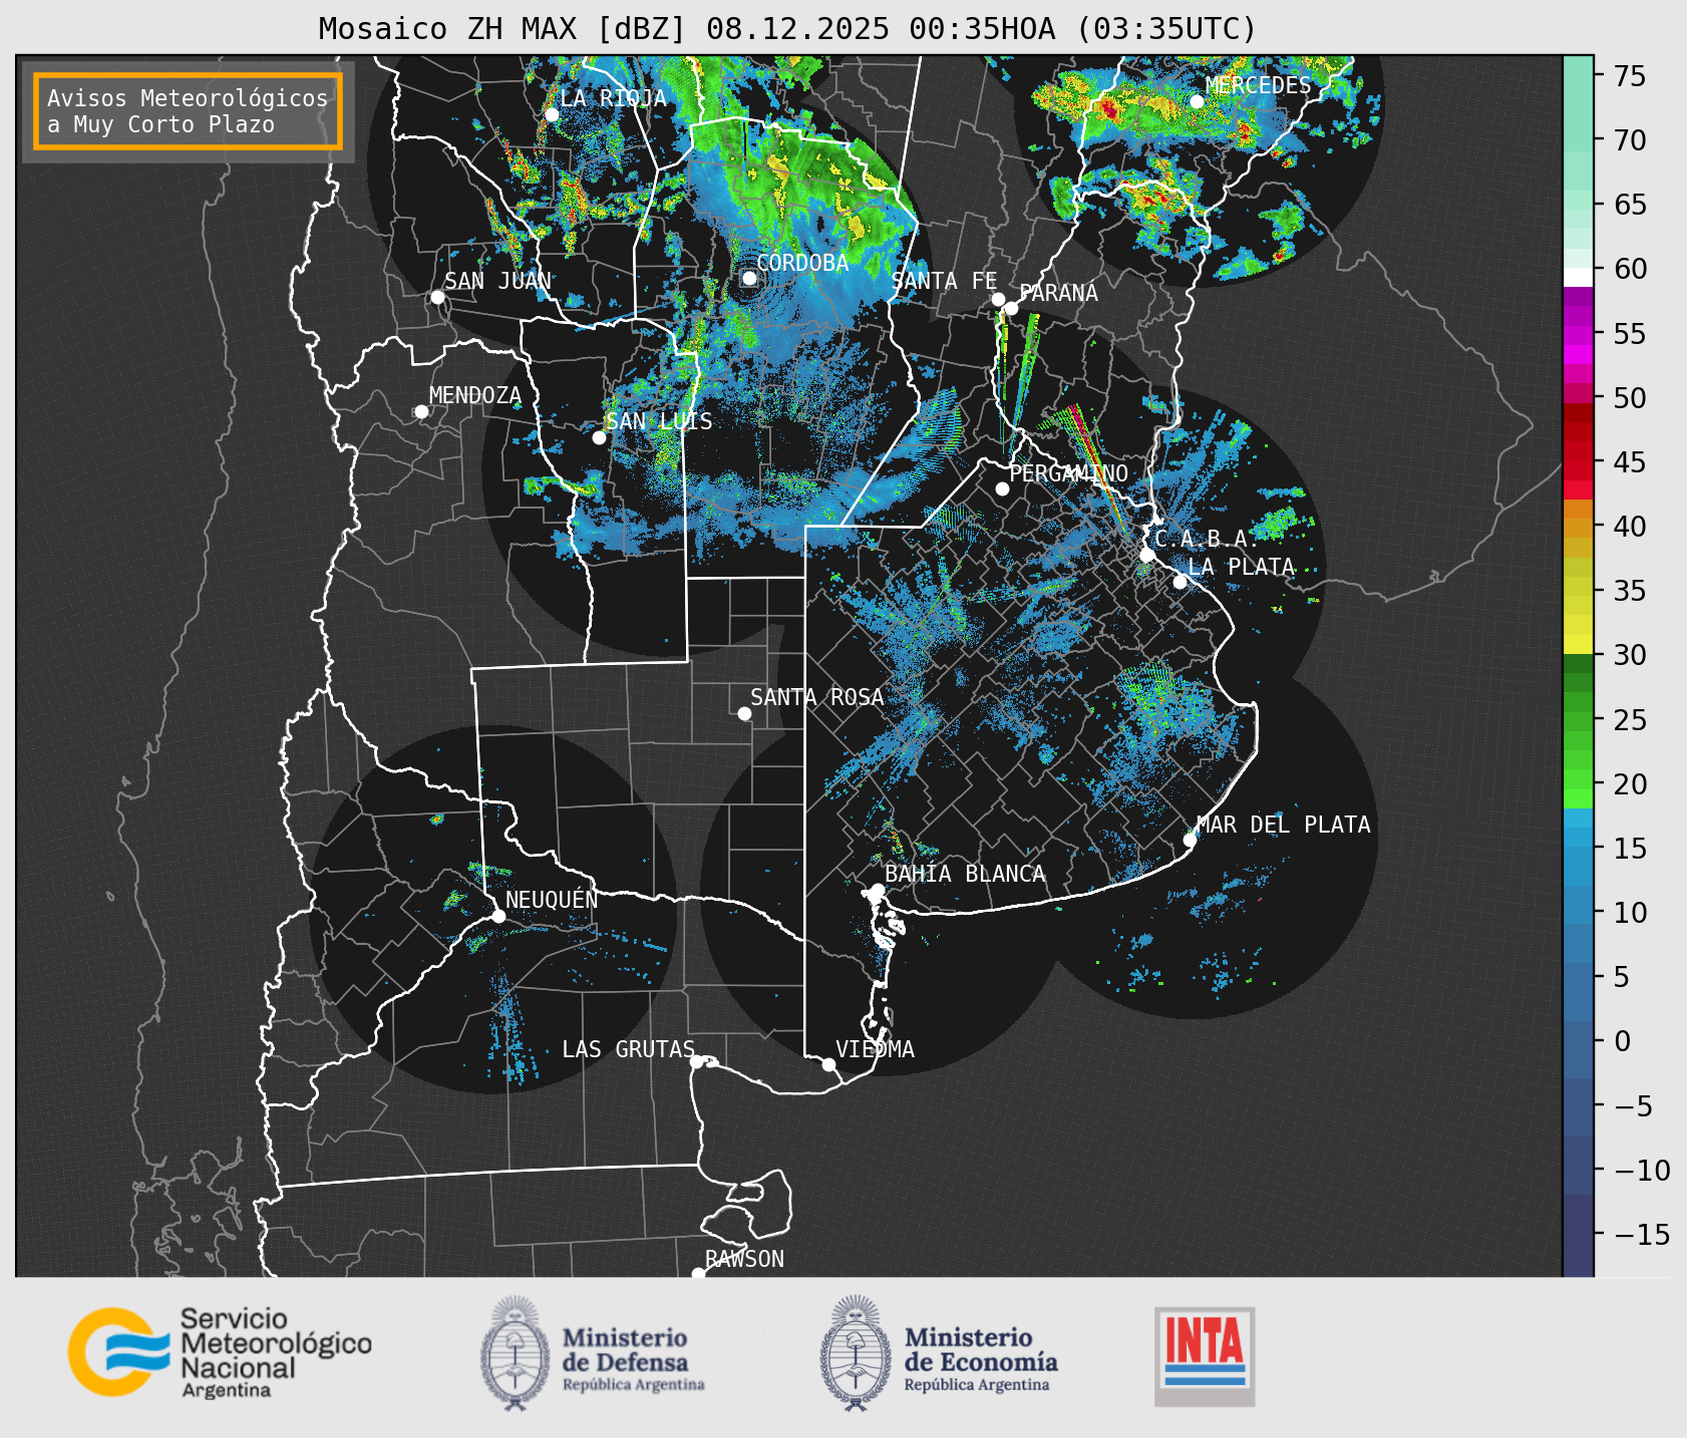
Task: Click the Córdoba city marker dot
Action: [749, 278]
